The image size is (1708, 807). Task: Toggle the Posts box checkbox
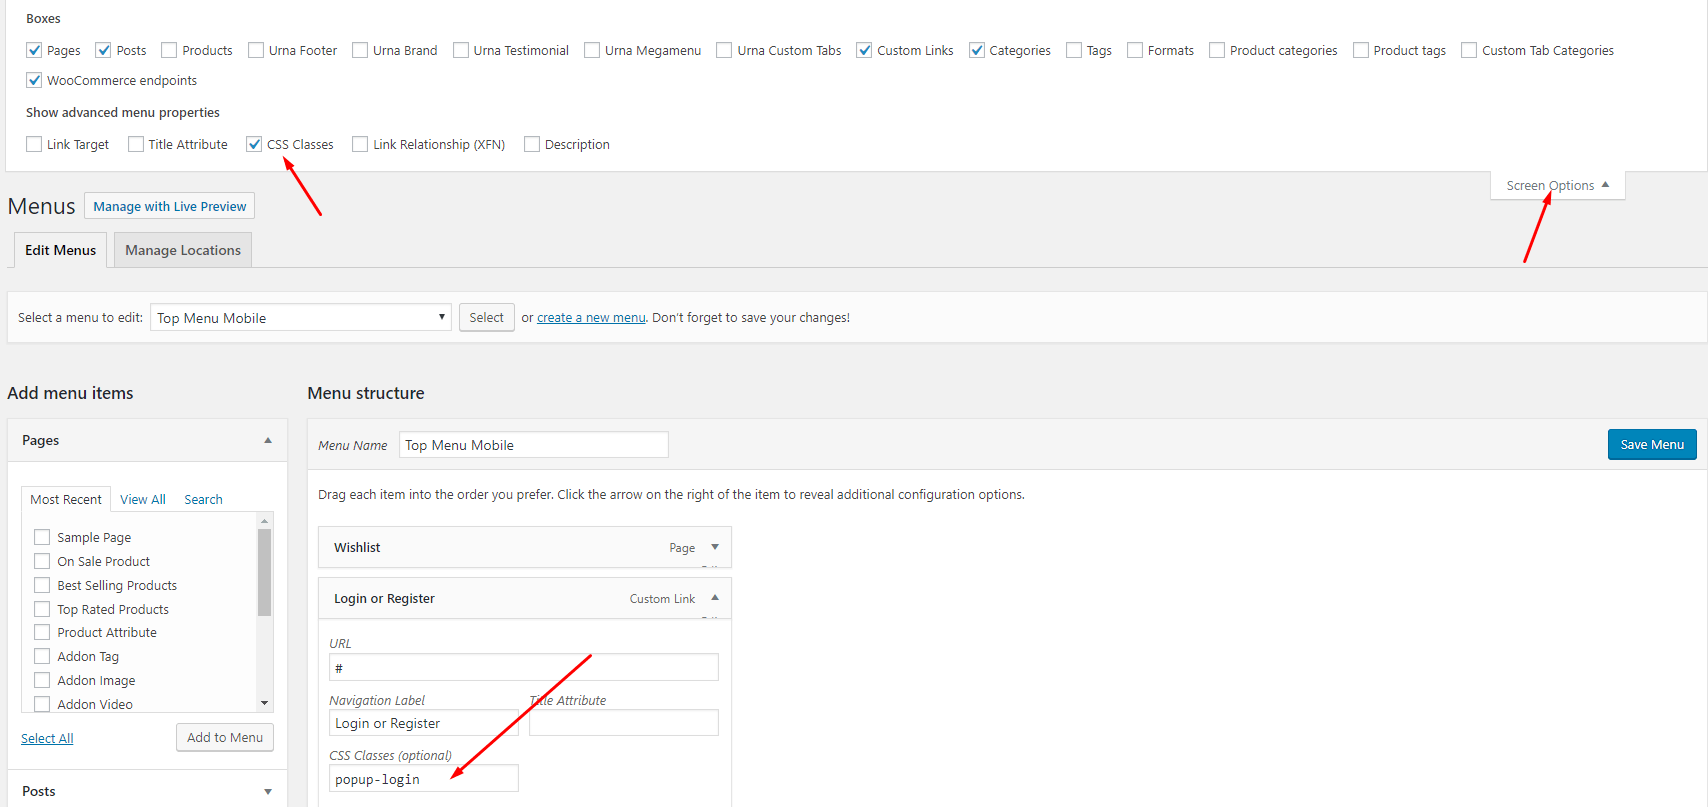coord(103,50)
